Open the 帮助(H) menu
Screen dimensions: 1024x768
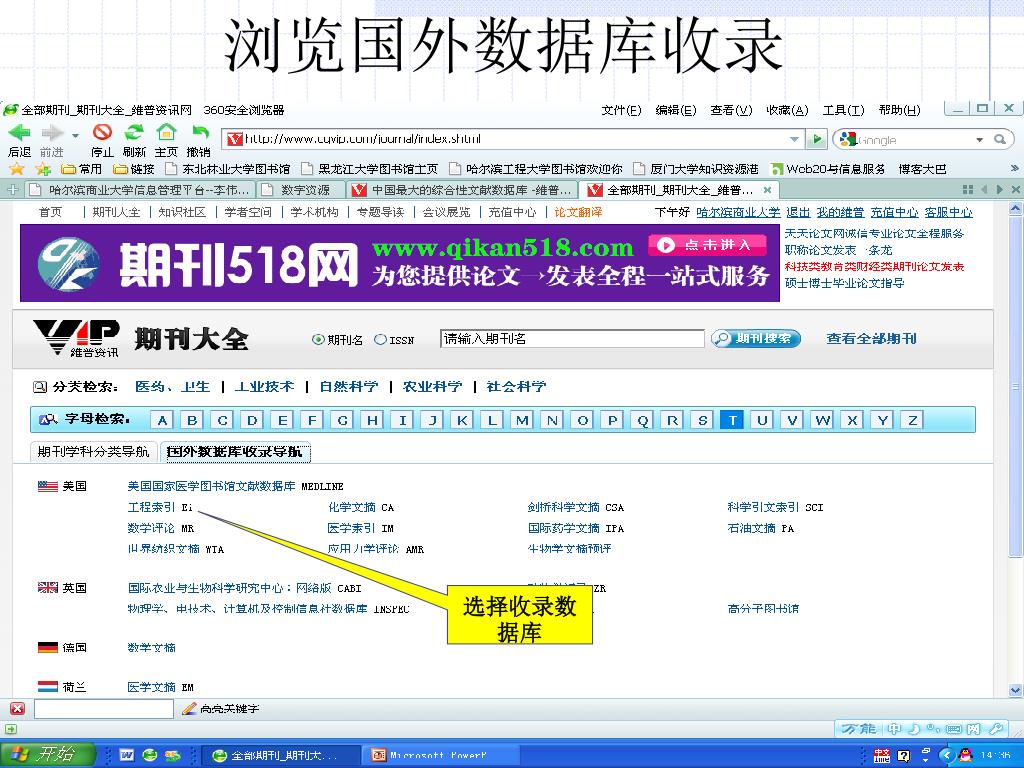[899, 110]
